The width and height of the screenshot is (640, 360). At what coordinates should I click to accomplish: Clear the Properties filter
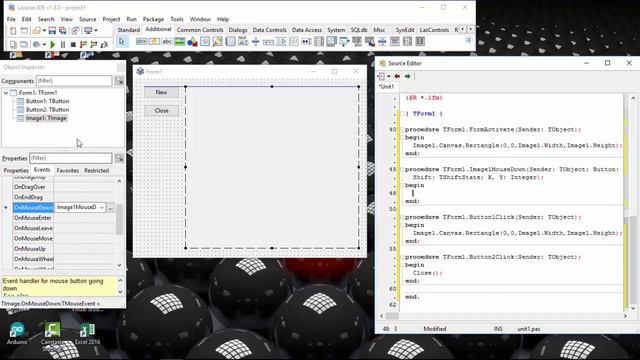(119, 158)
